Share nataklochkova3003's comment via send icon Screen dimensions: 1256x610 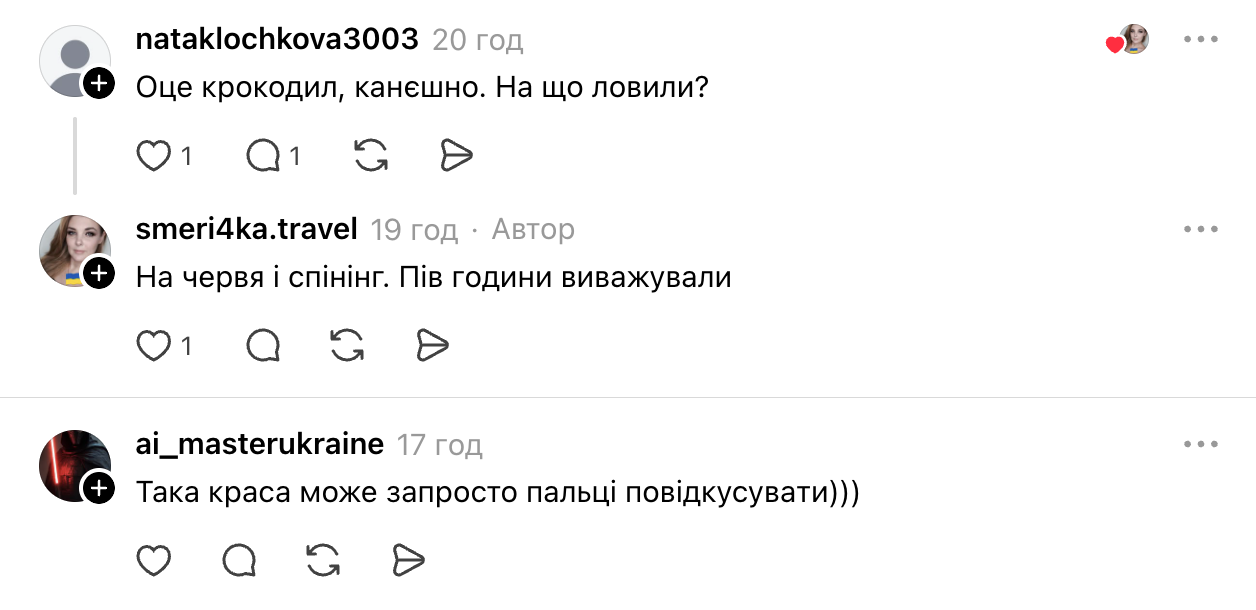(456, 156)
